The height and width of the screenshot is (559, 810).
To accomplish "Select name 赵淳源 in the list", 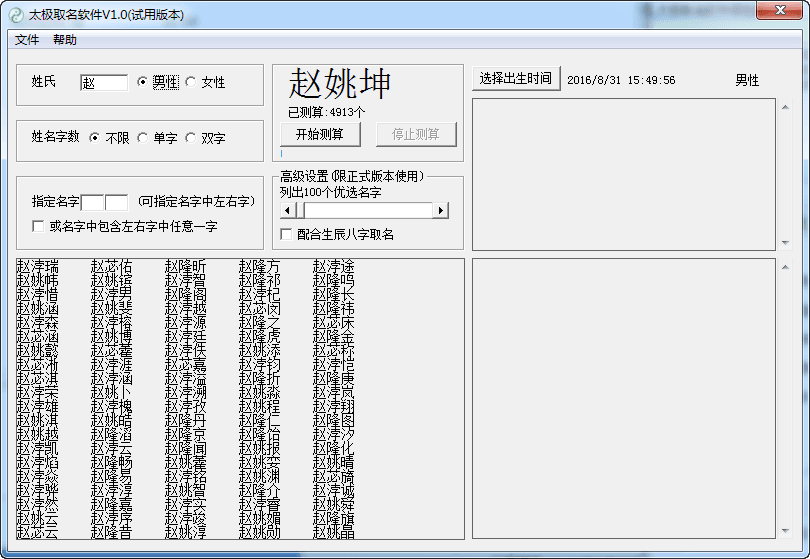I will [x=185, y=322].
